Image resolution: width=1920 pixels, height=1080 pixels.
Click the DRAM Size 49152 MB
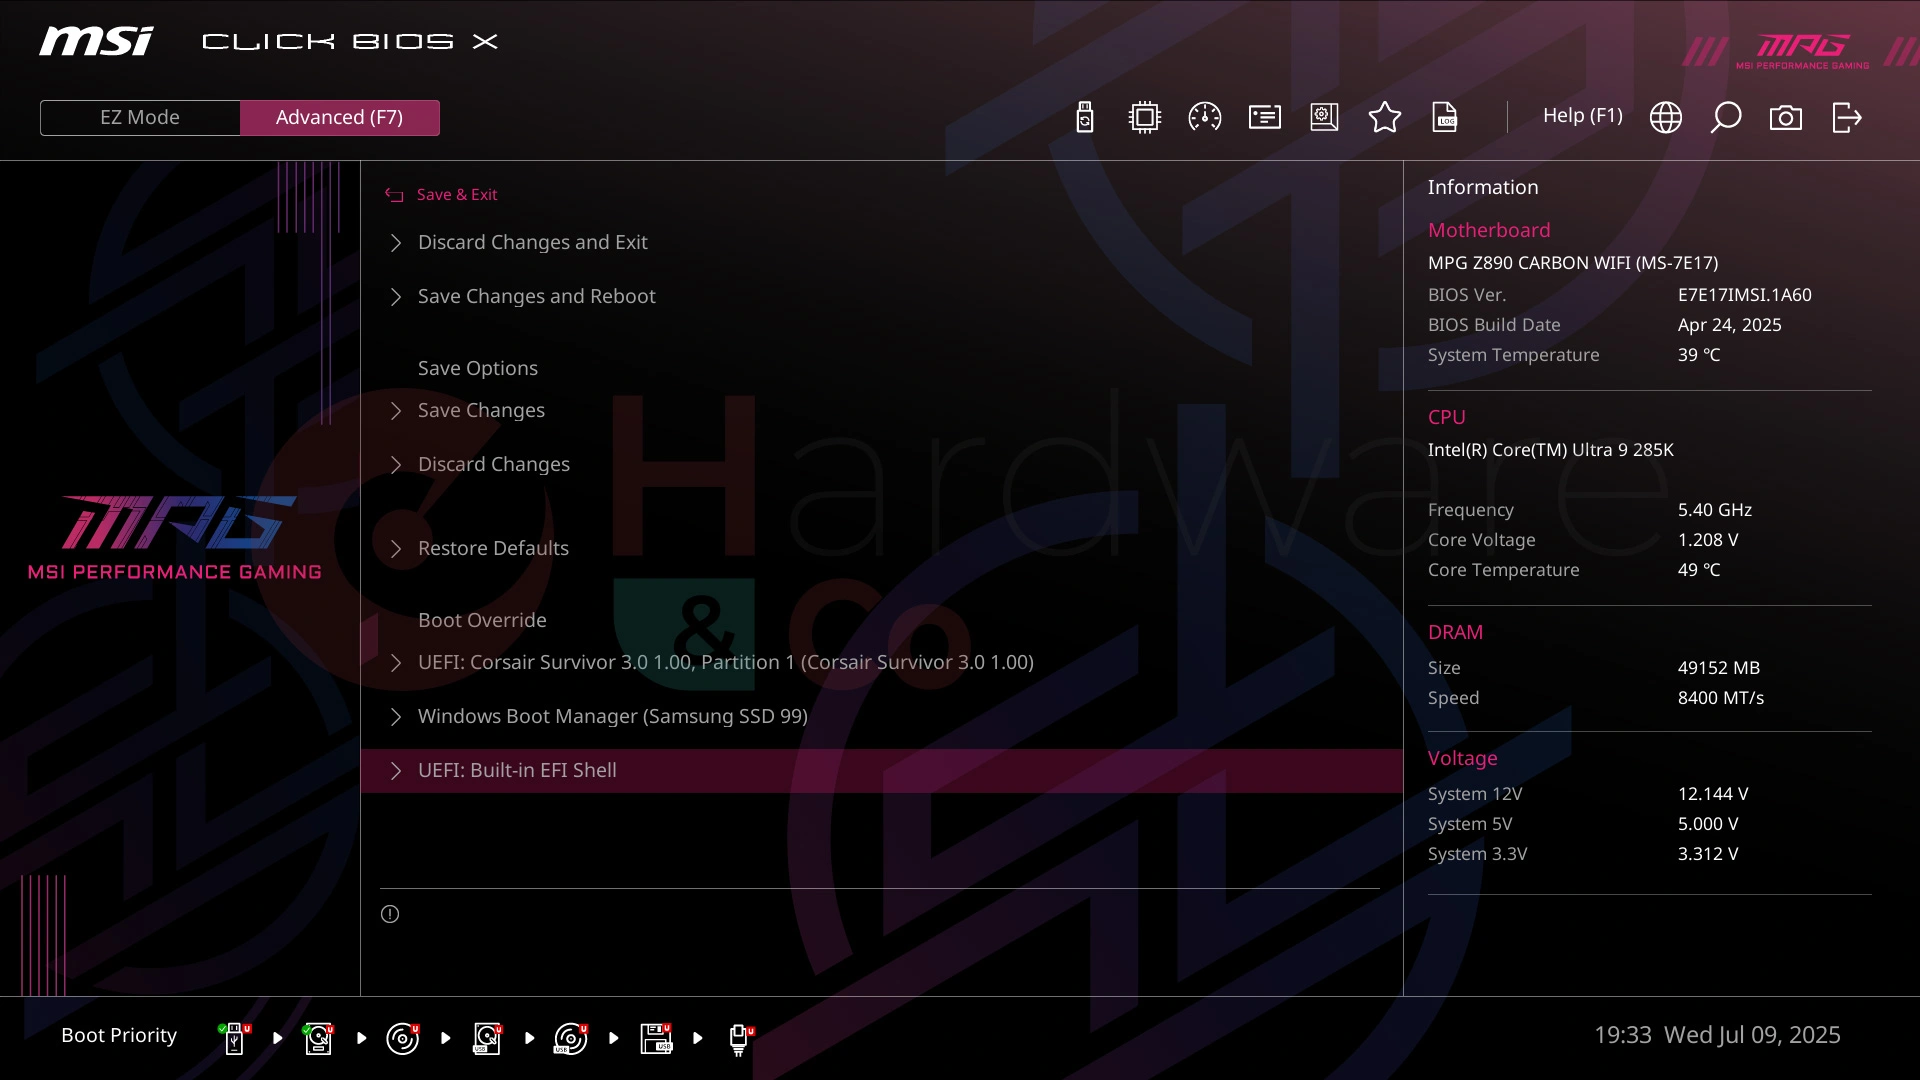coord(1718,668)
